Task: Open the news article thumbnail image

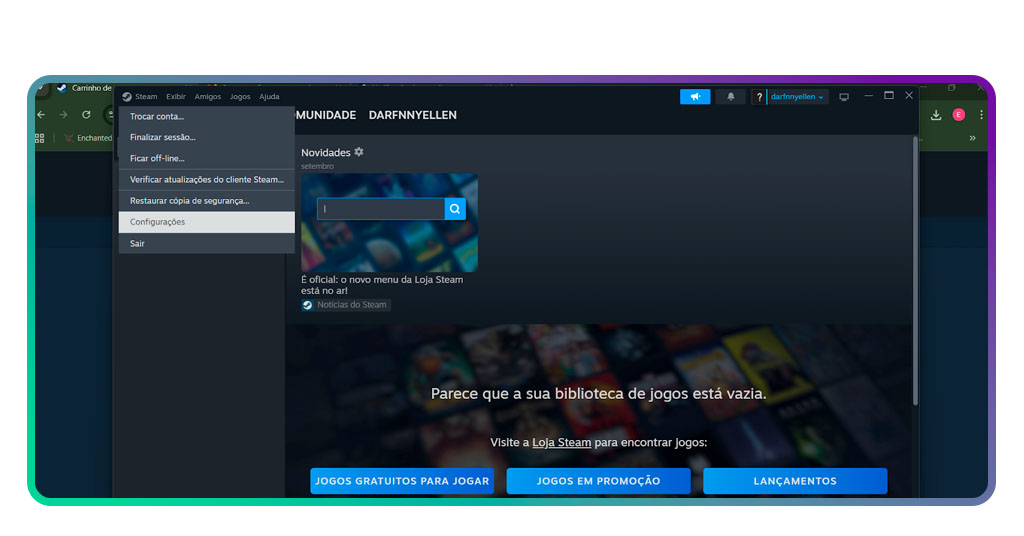Action: (x=389, y=222)
